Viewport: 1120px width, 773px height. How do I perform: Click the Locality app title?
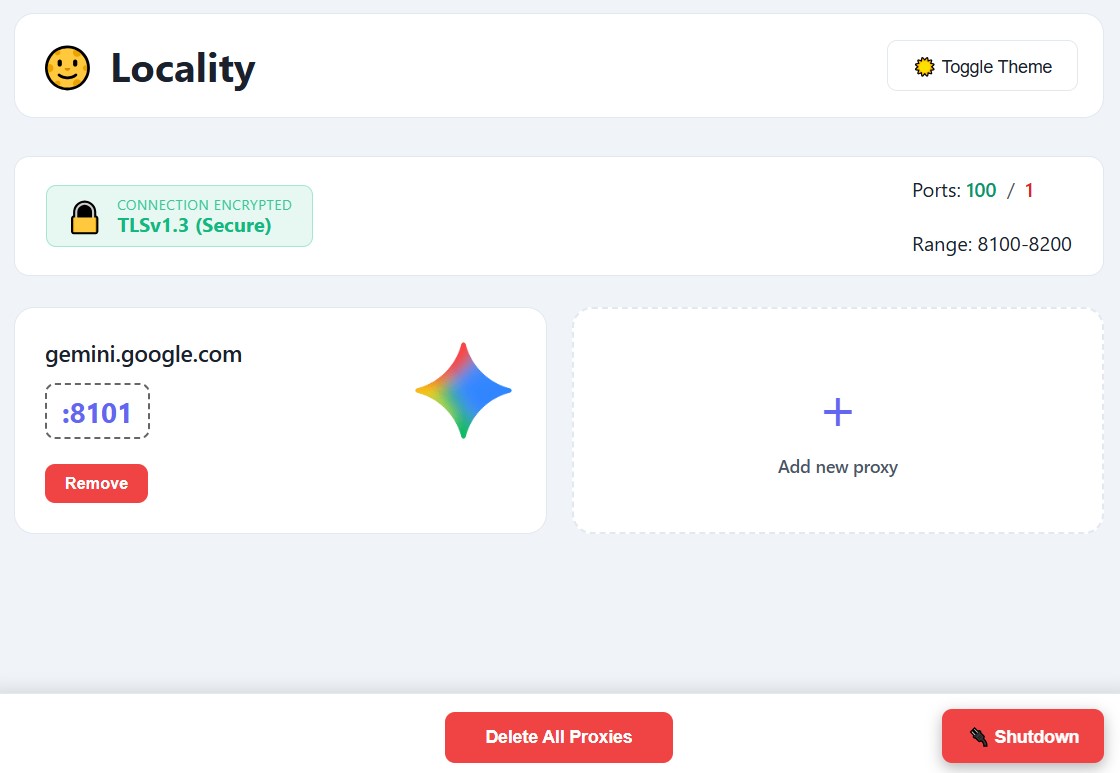click(183, 68)
